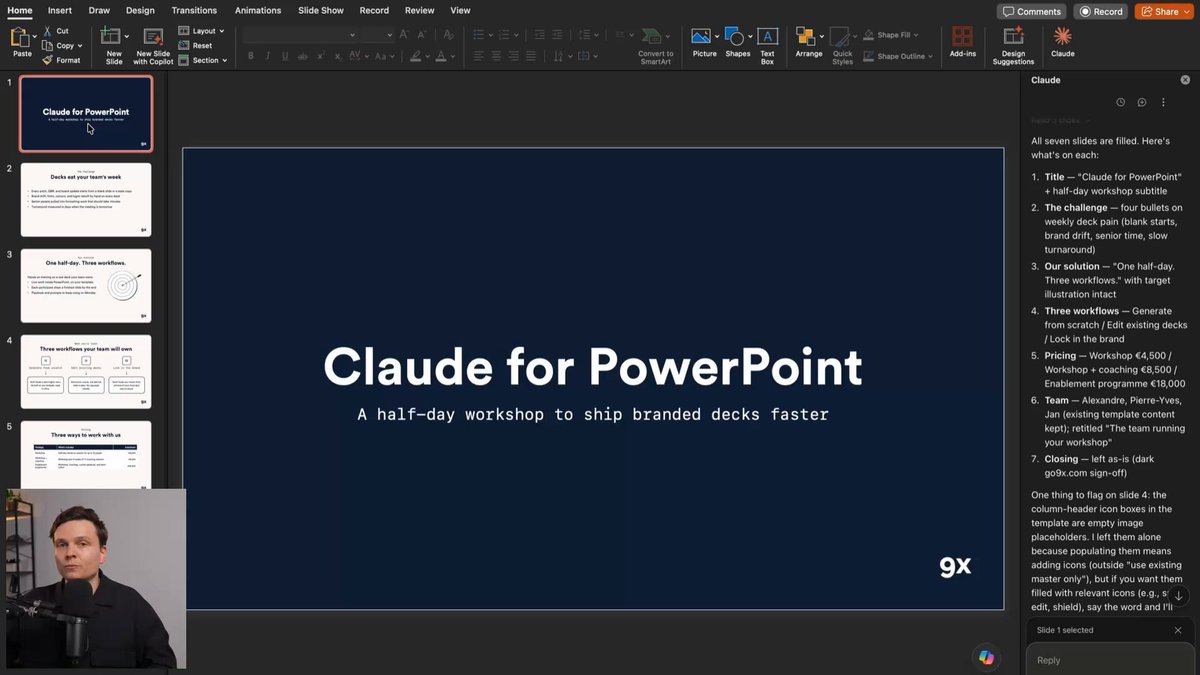Click the Comments button
1200x675 pixels.
tap(1031, 11)
